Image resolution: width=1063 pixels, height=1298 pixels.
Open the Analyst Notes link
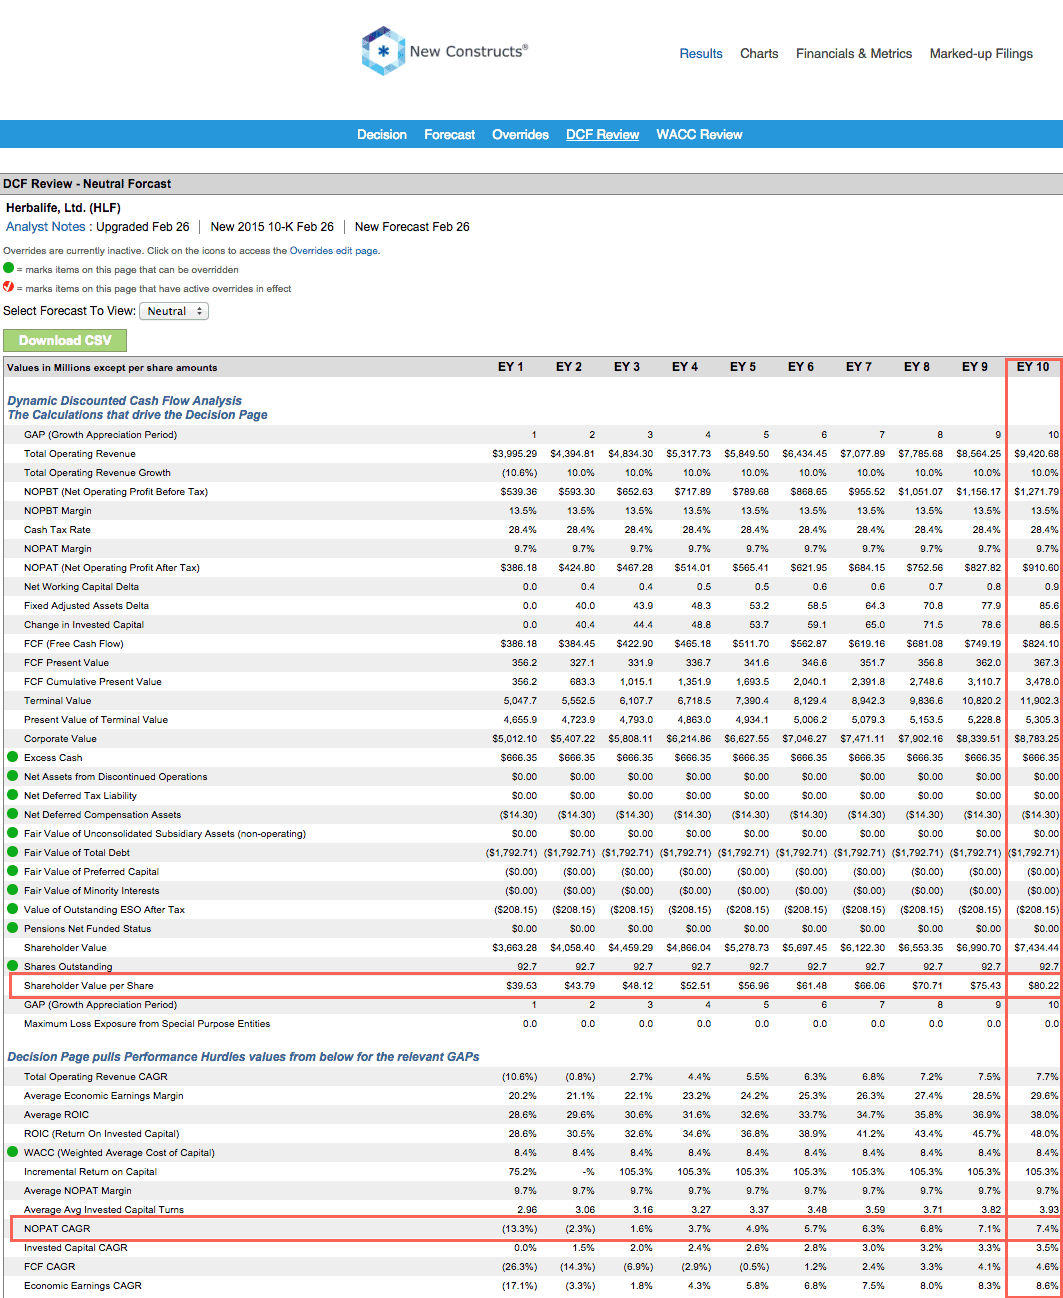point(46,227)
